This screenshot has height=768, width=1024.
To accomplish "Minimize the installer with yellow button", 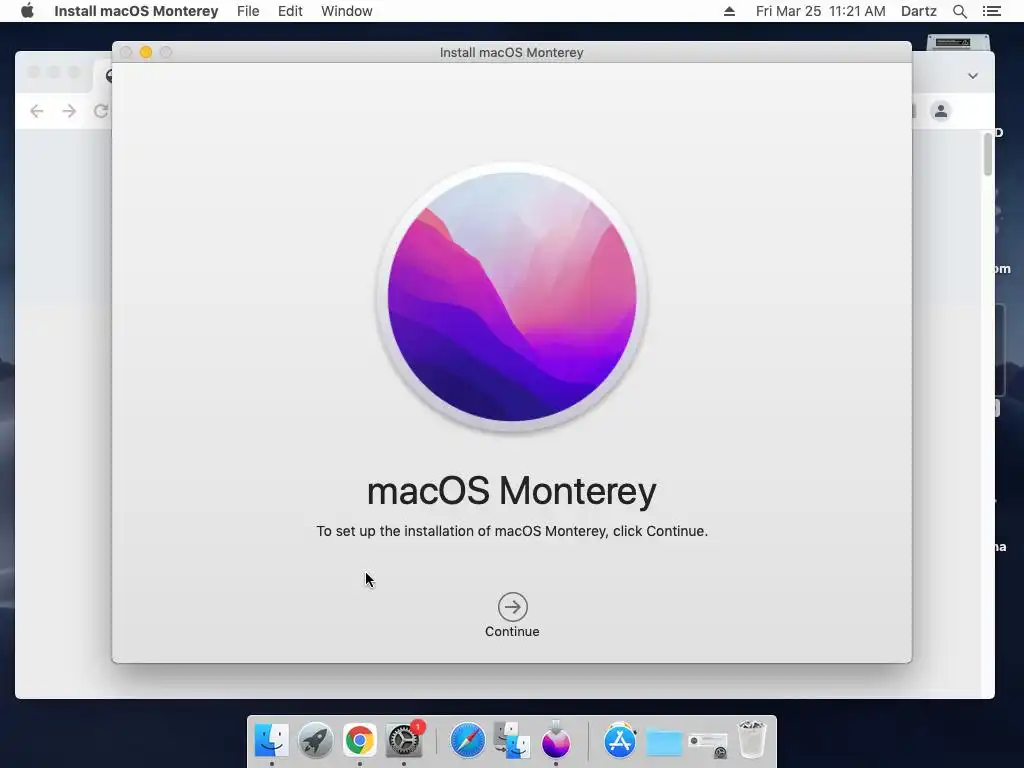I will pyautogui.click(x=146, y=52).
